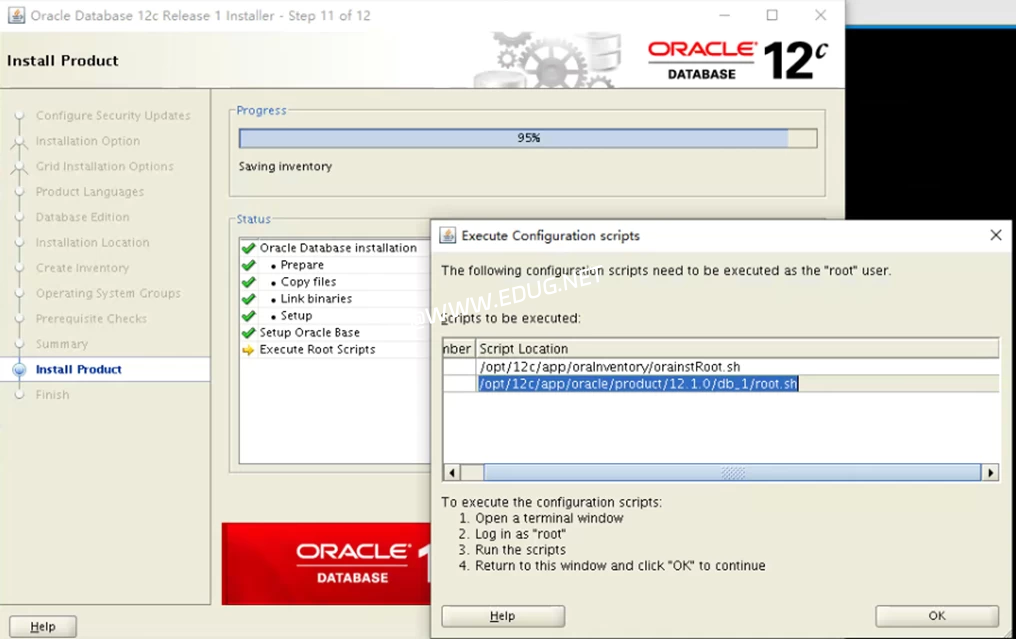Viewport: 1016px width, 639px height.
Task: Click the Execute Root Scripts status row
Action: 335,349
